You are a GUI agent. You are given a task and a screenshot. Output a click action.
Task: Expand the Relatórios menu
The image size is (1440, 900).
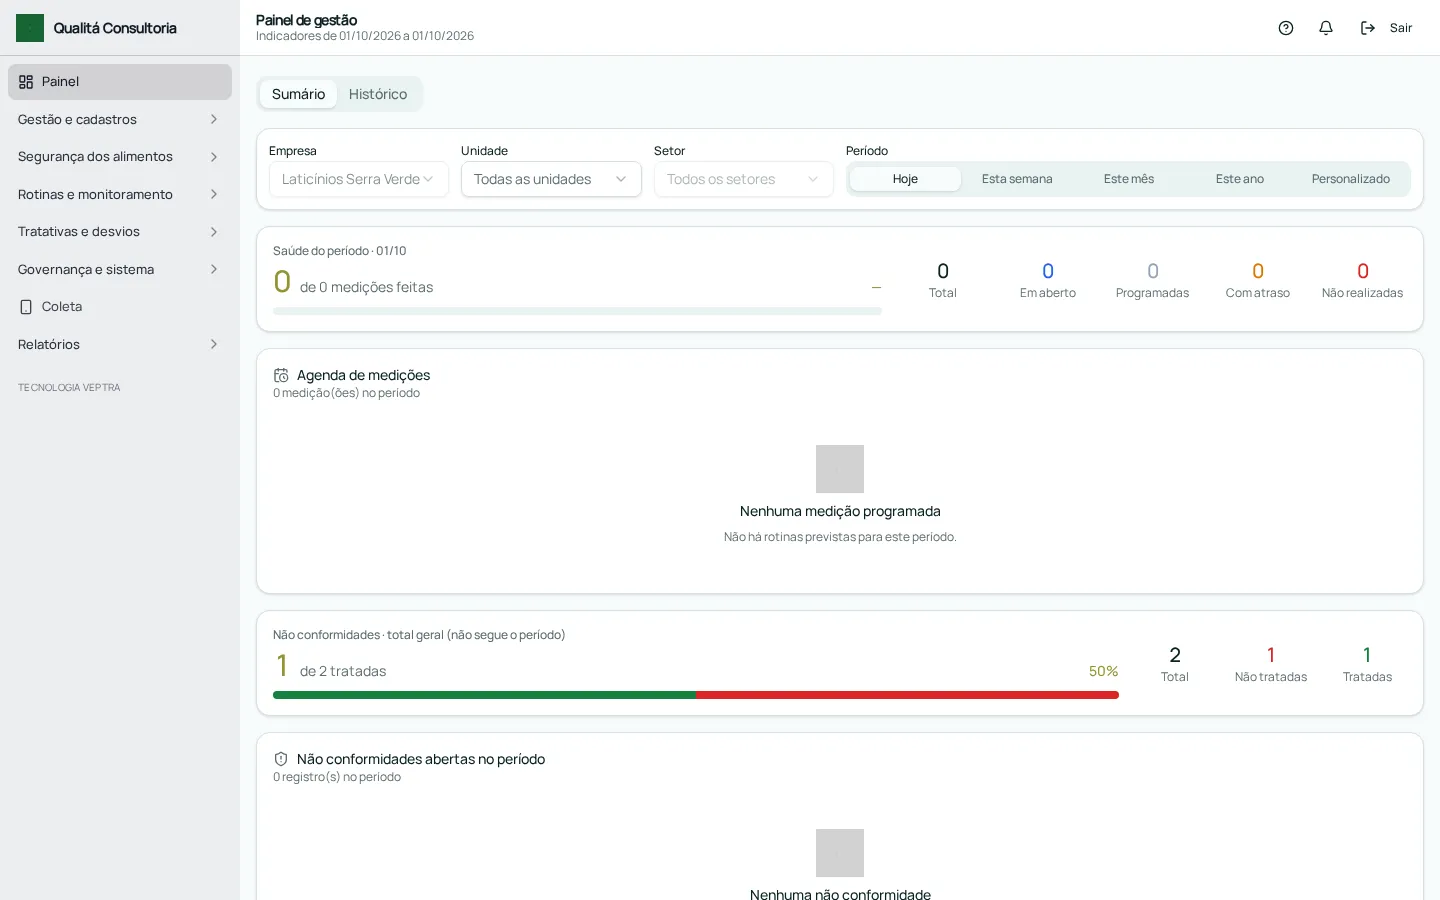(120, 344)
